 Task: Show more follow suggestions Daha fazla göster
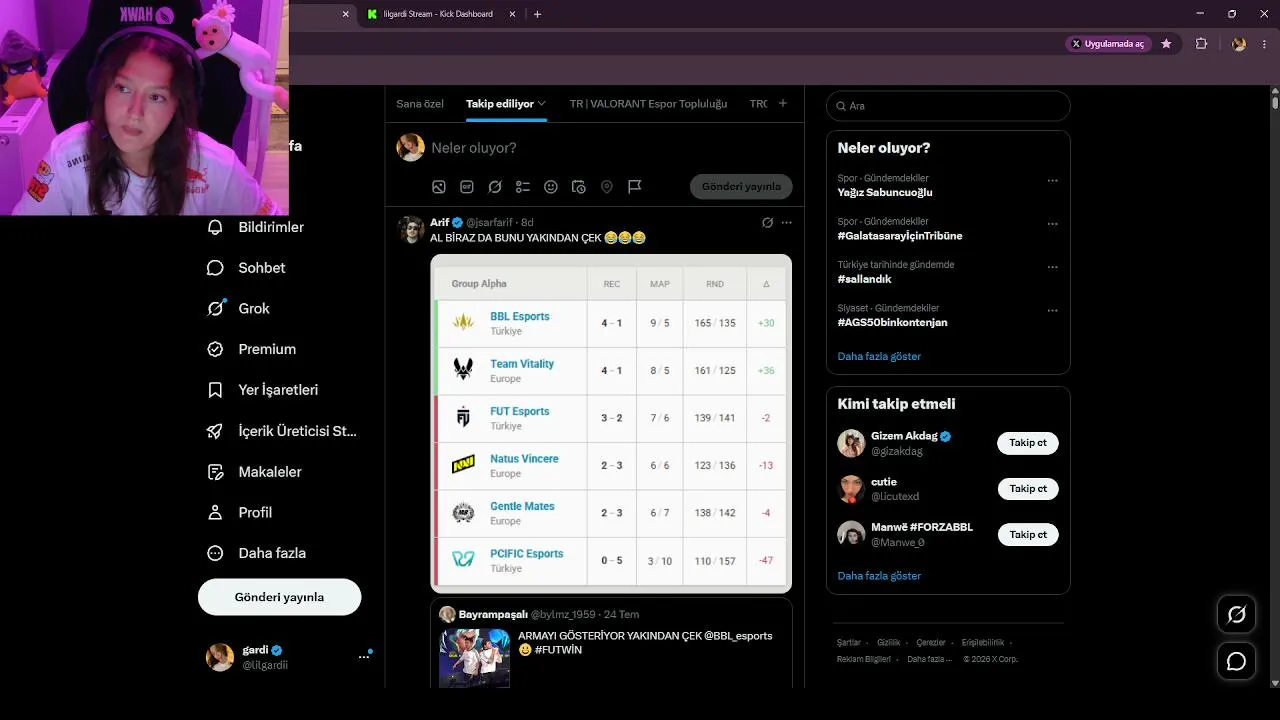click(879, 576)
